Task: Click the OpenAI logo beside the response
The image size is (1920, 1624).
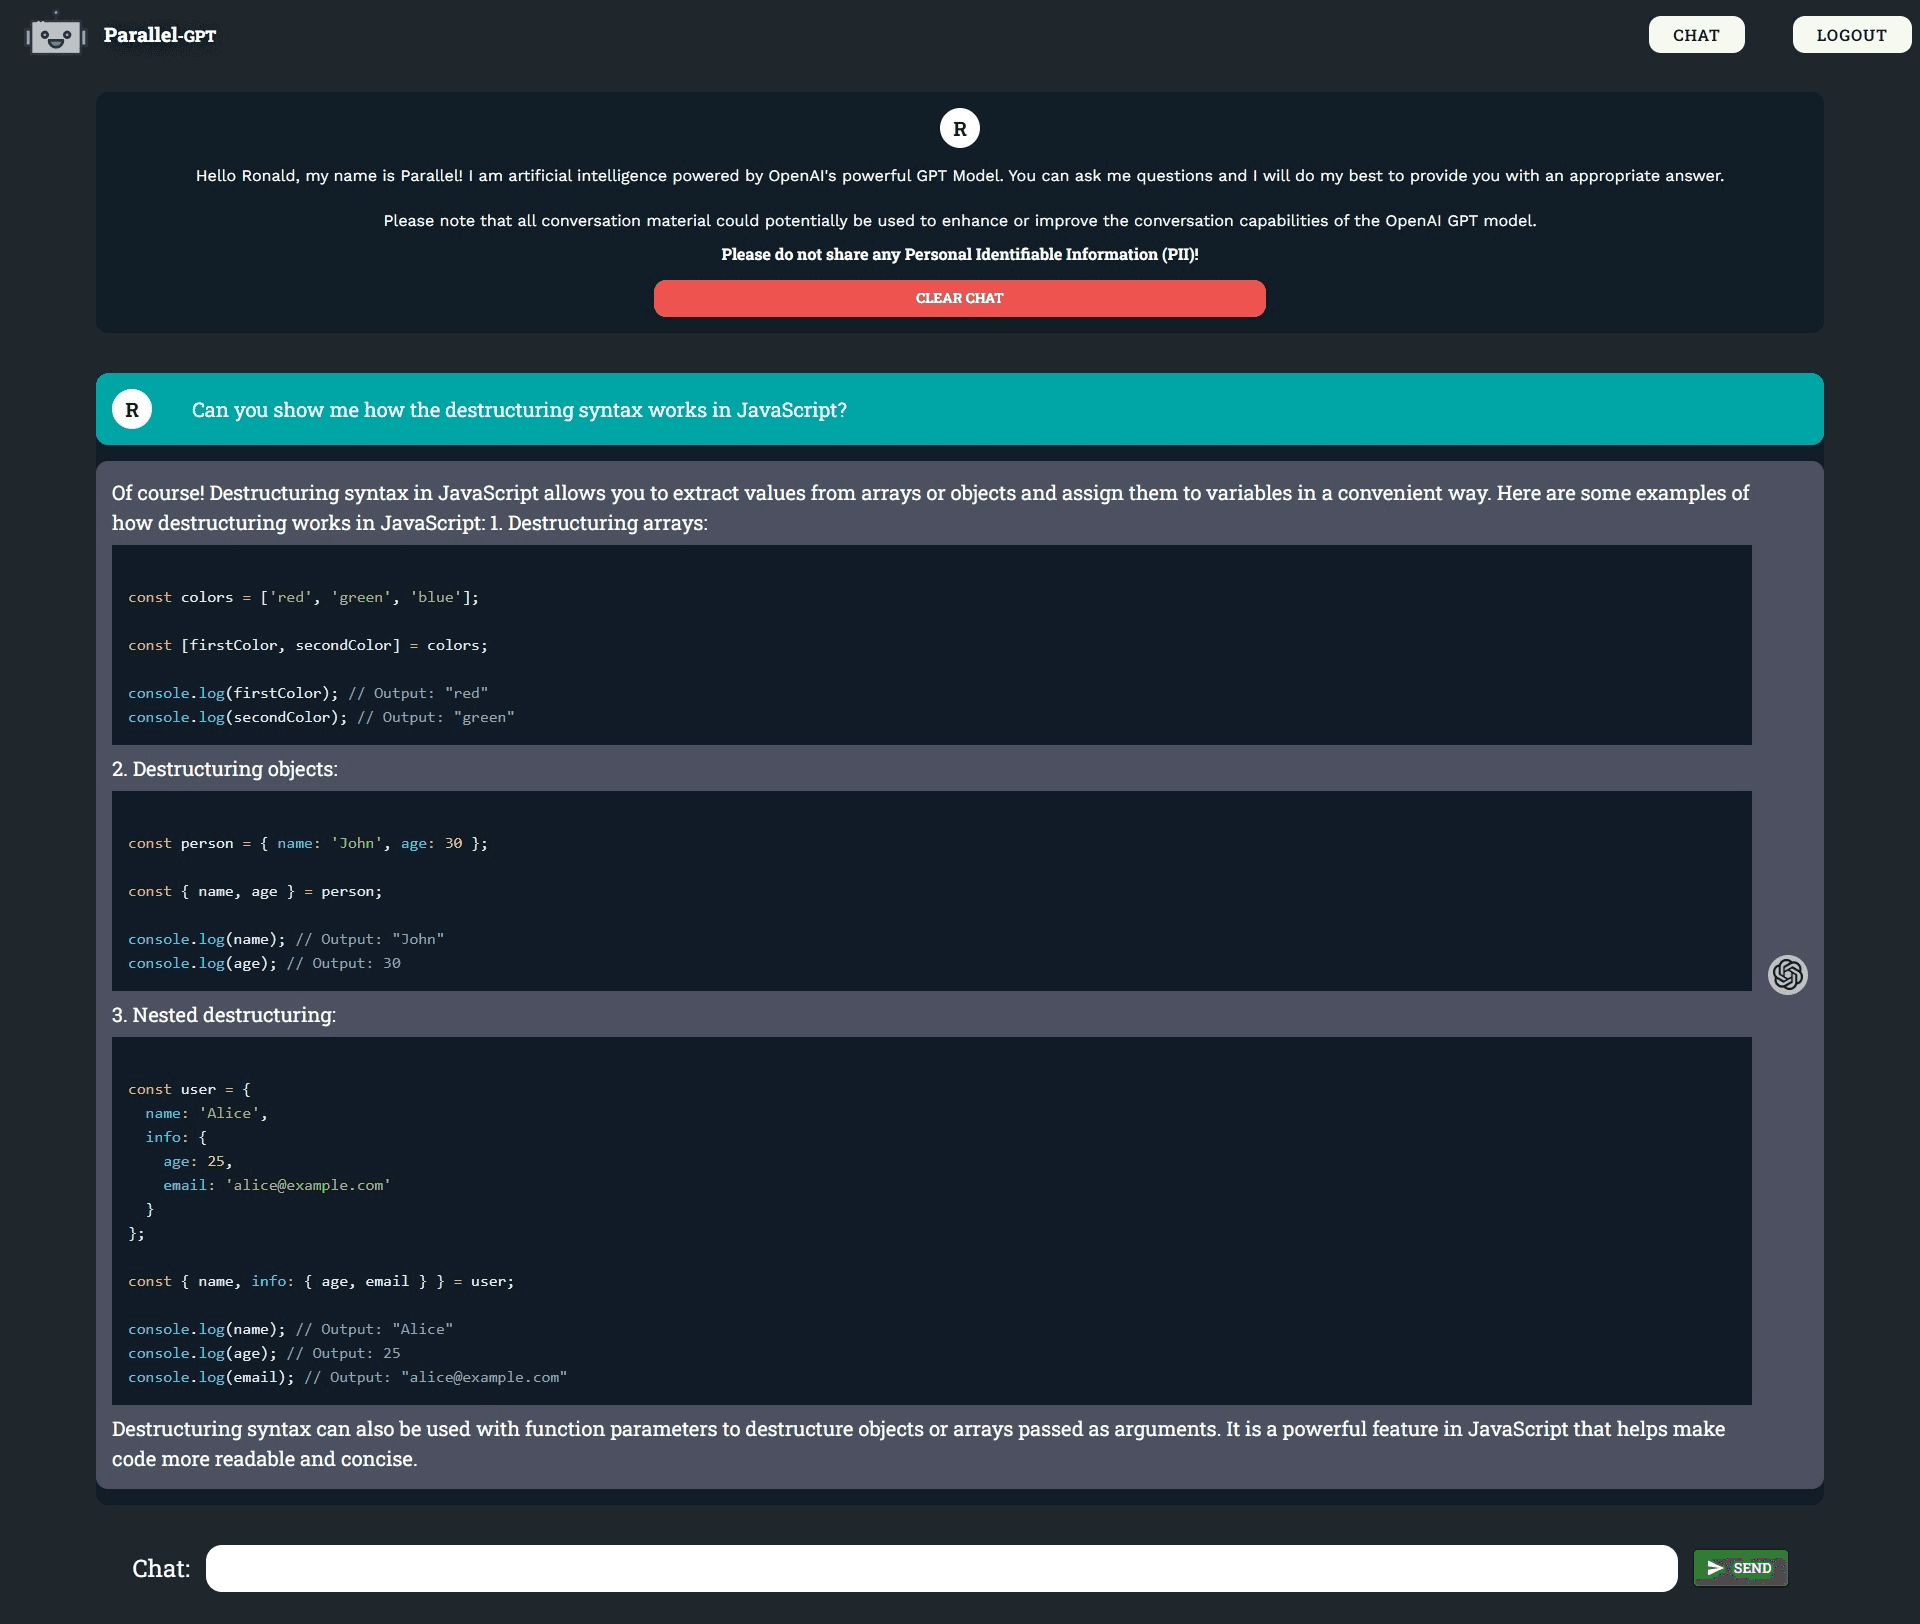Action: (1787, 974)
